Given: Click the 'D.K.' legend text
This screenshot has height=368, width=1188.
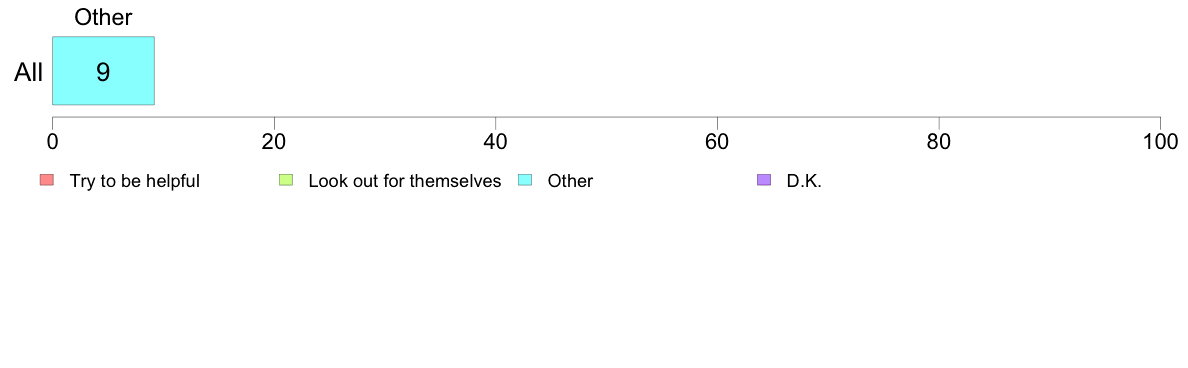Looking at the screenshot, I should tap(804, 181).
